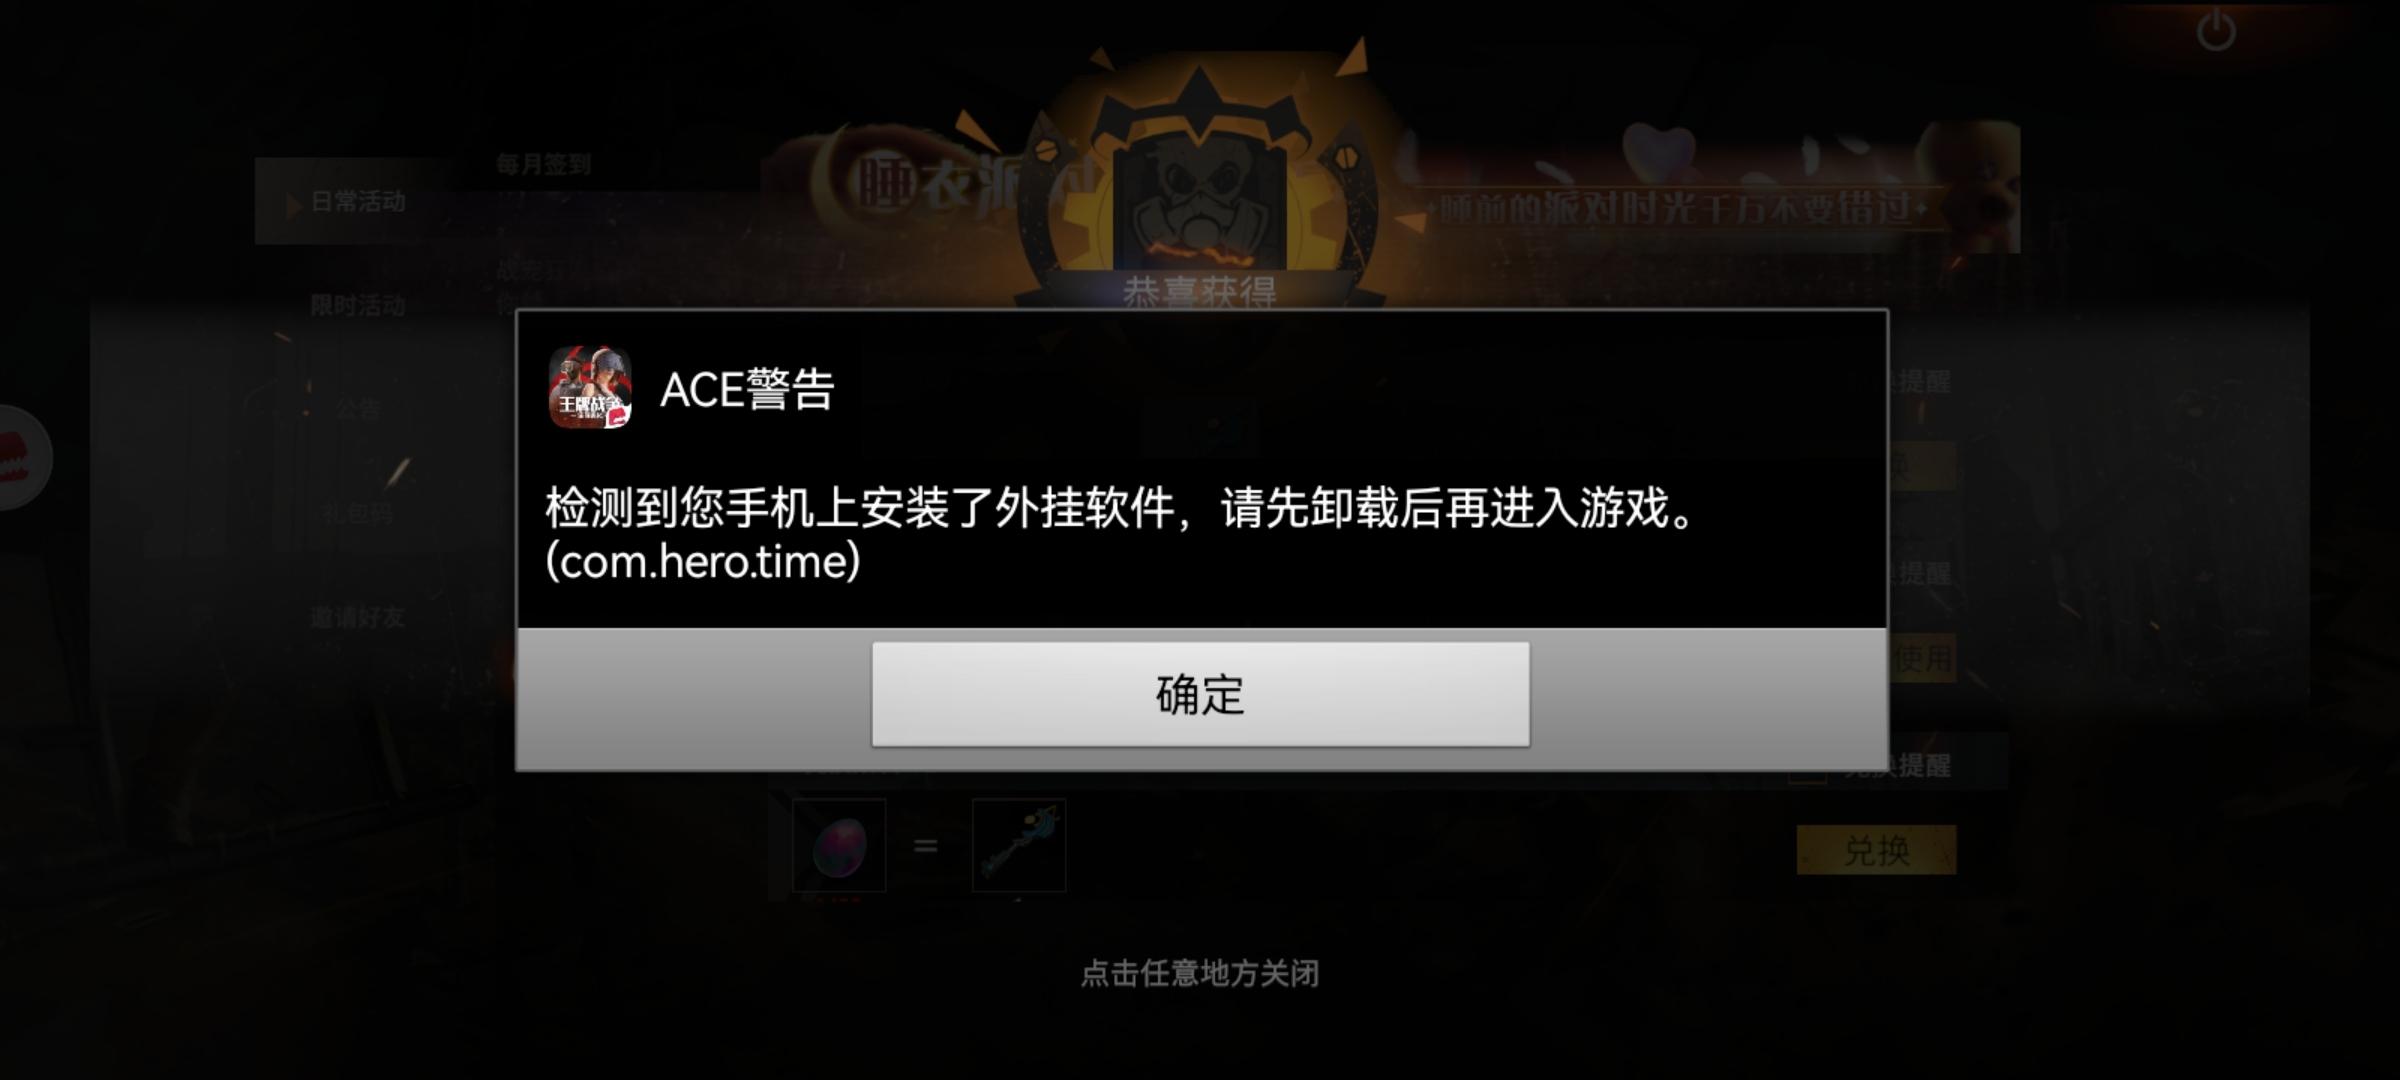Open the red teeth floating icon
This screenshot has width=2400, height=1080.
click(22, 458)
